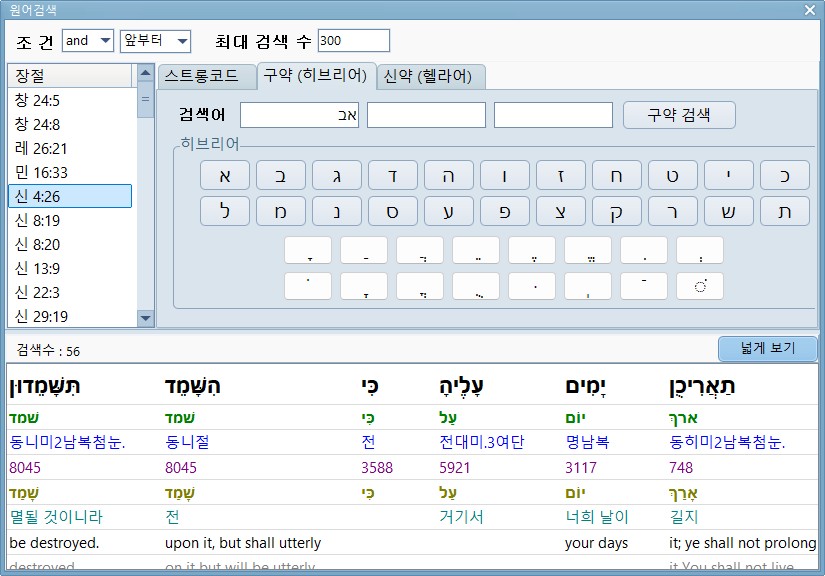
Task: Click the Hebrew letter מ (mem) key
Action: coord(281,211)
